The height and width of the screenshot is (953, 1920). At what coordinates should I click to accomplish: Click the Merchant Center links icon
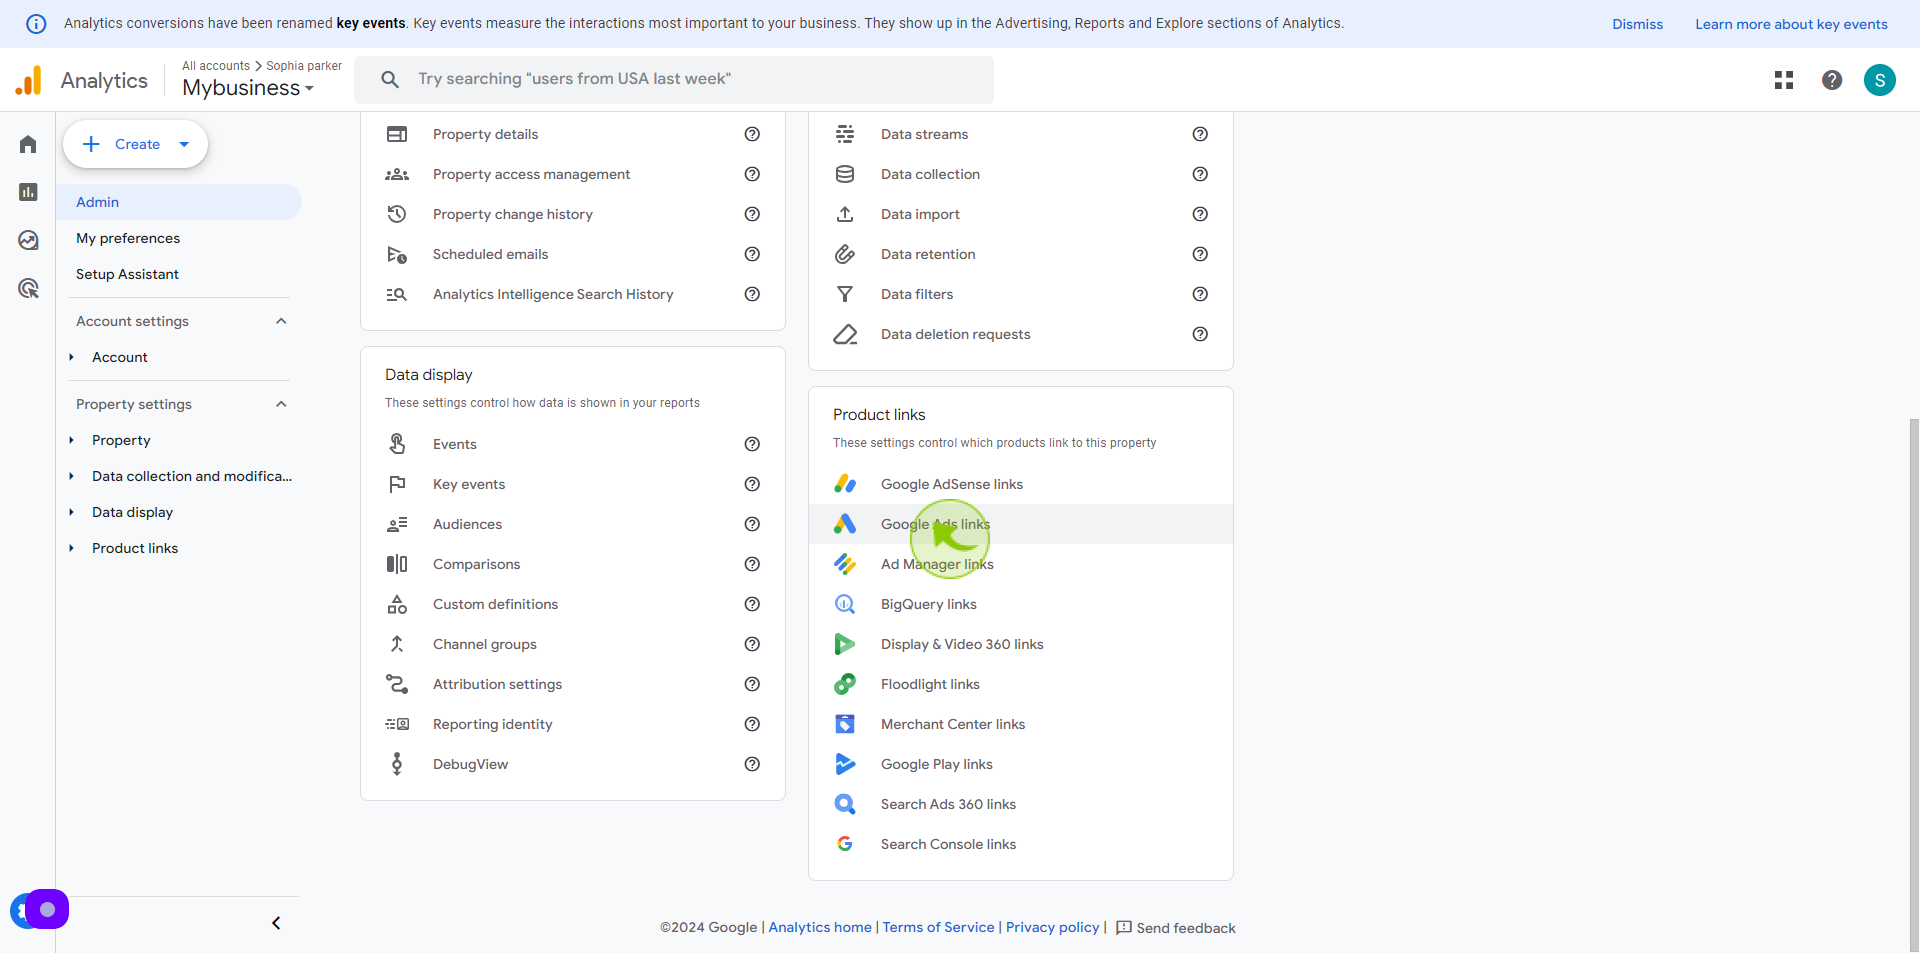845,724
